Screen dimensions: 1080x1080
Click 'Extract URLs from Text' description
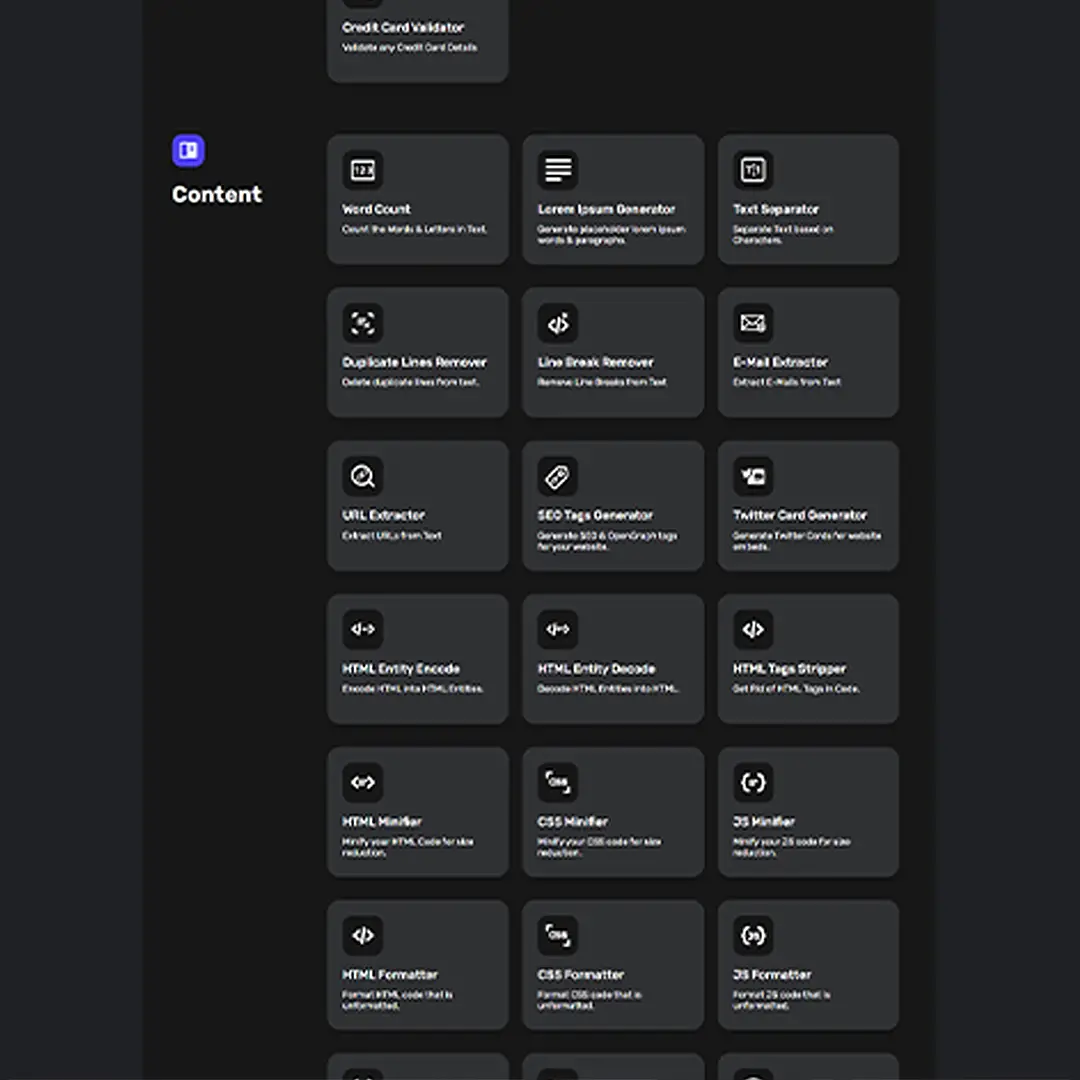[392, 535]
